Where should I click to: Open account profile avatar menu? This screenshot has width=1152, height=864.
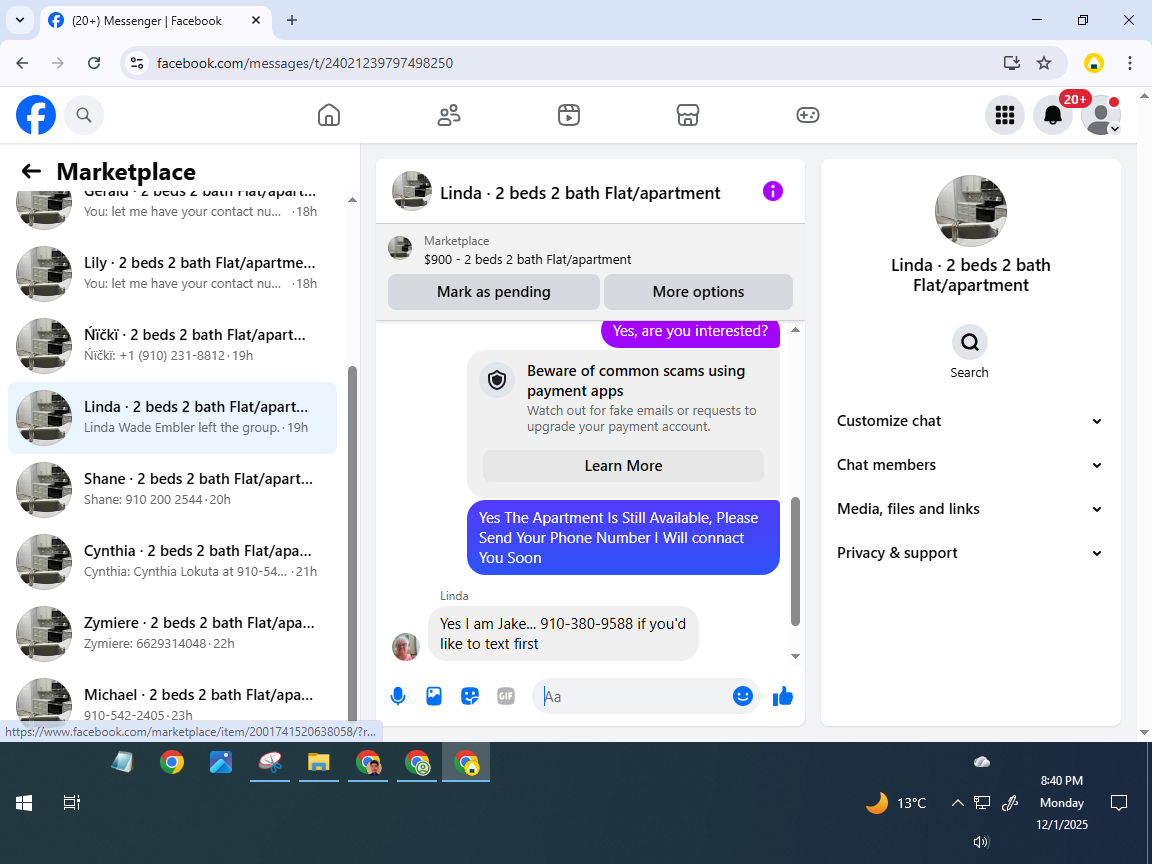coord(1101,115)
